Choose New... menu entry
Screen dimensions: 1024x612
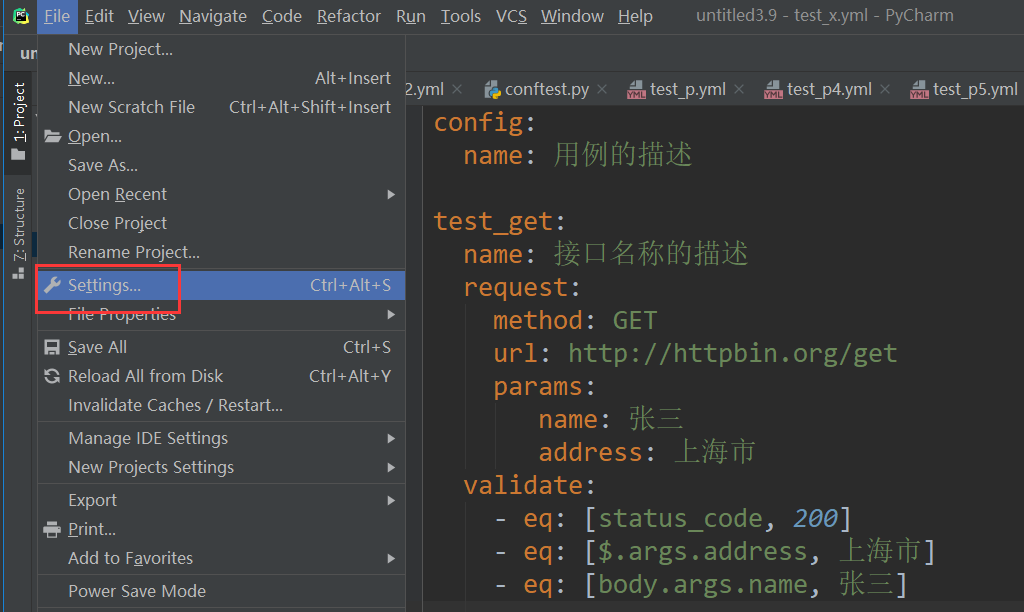click(x=221, y=78)
